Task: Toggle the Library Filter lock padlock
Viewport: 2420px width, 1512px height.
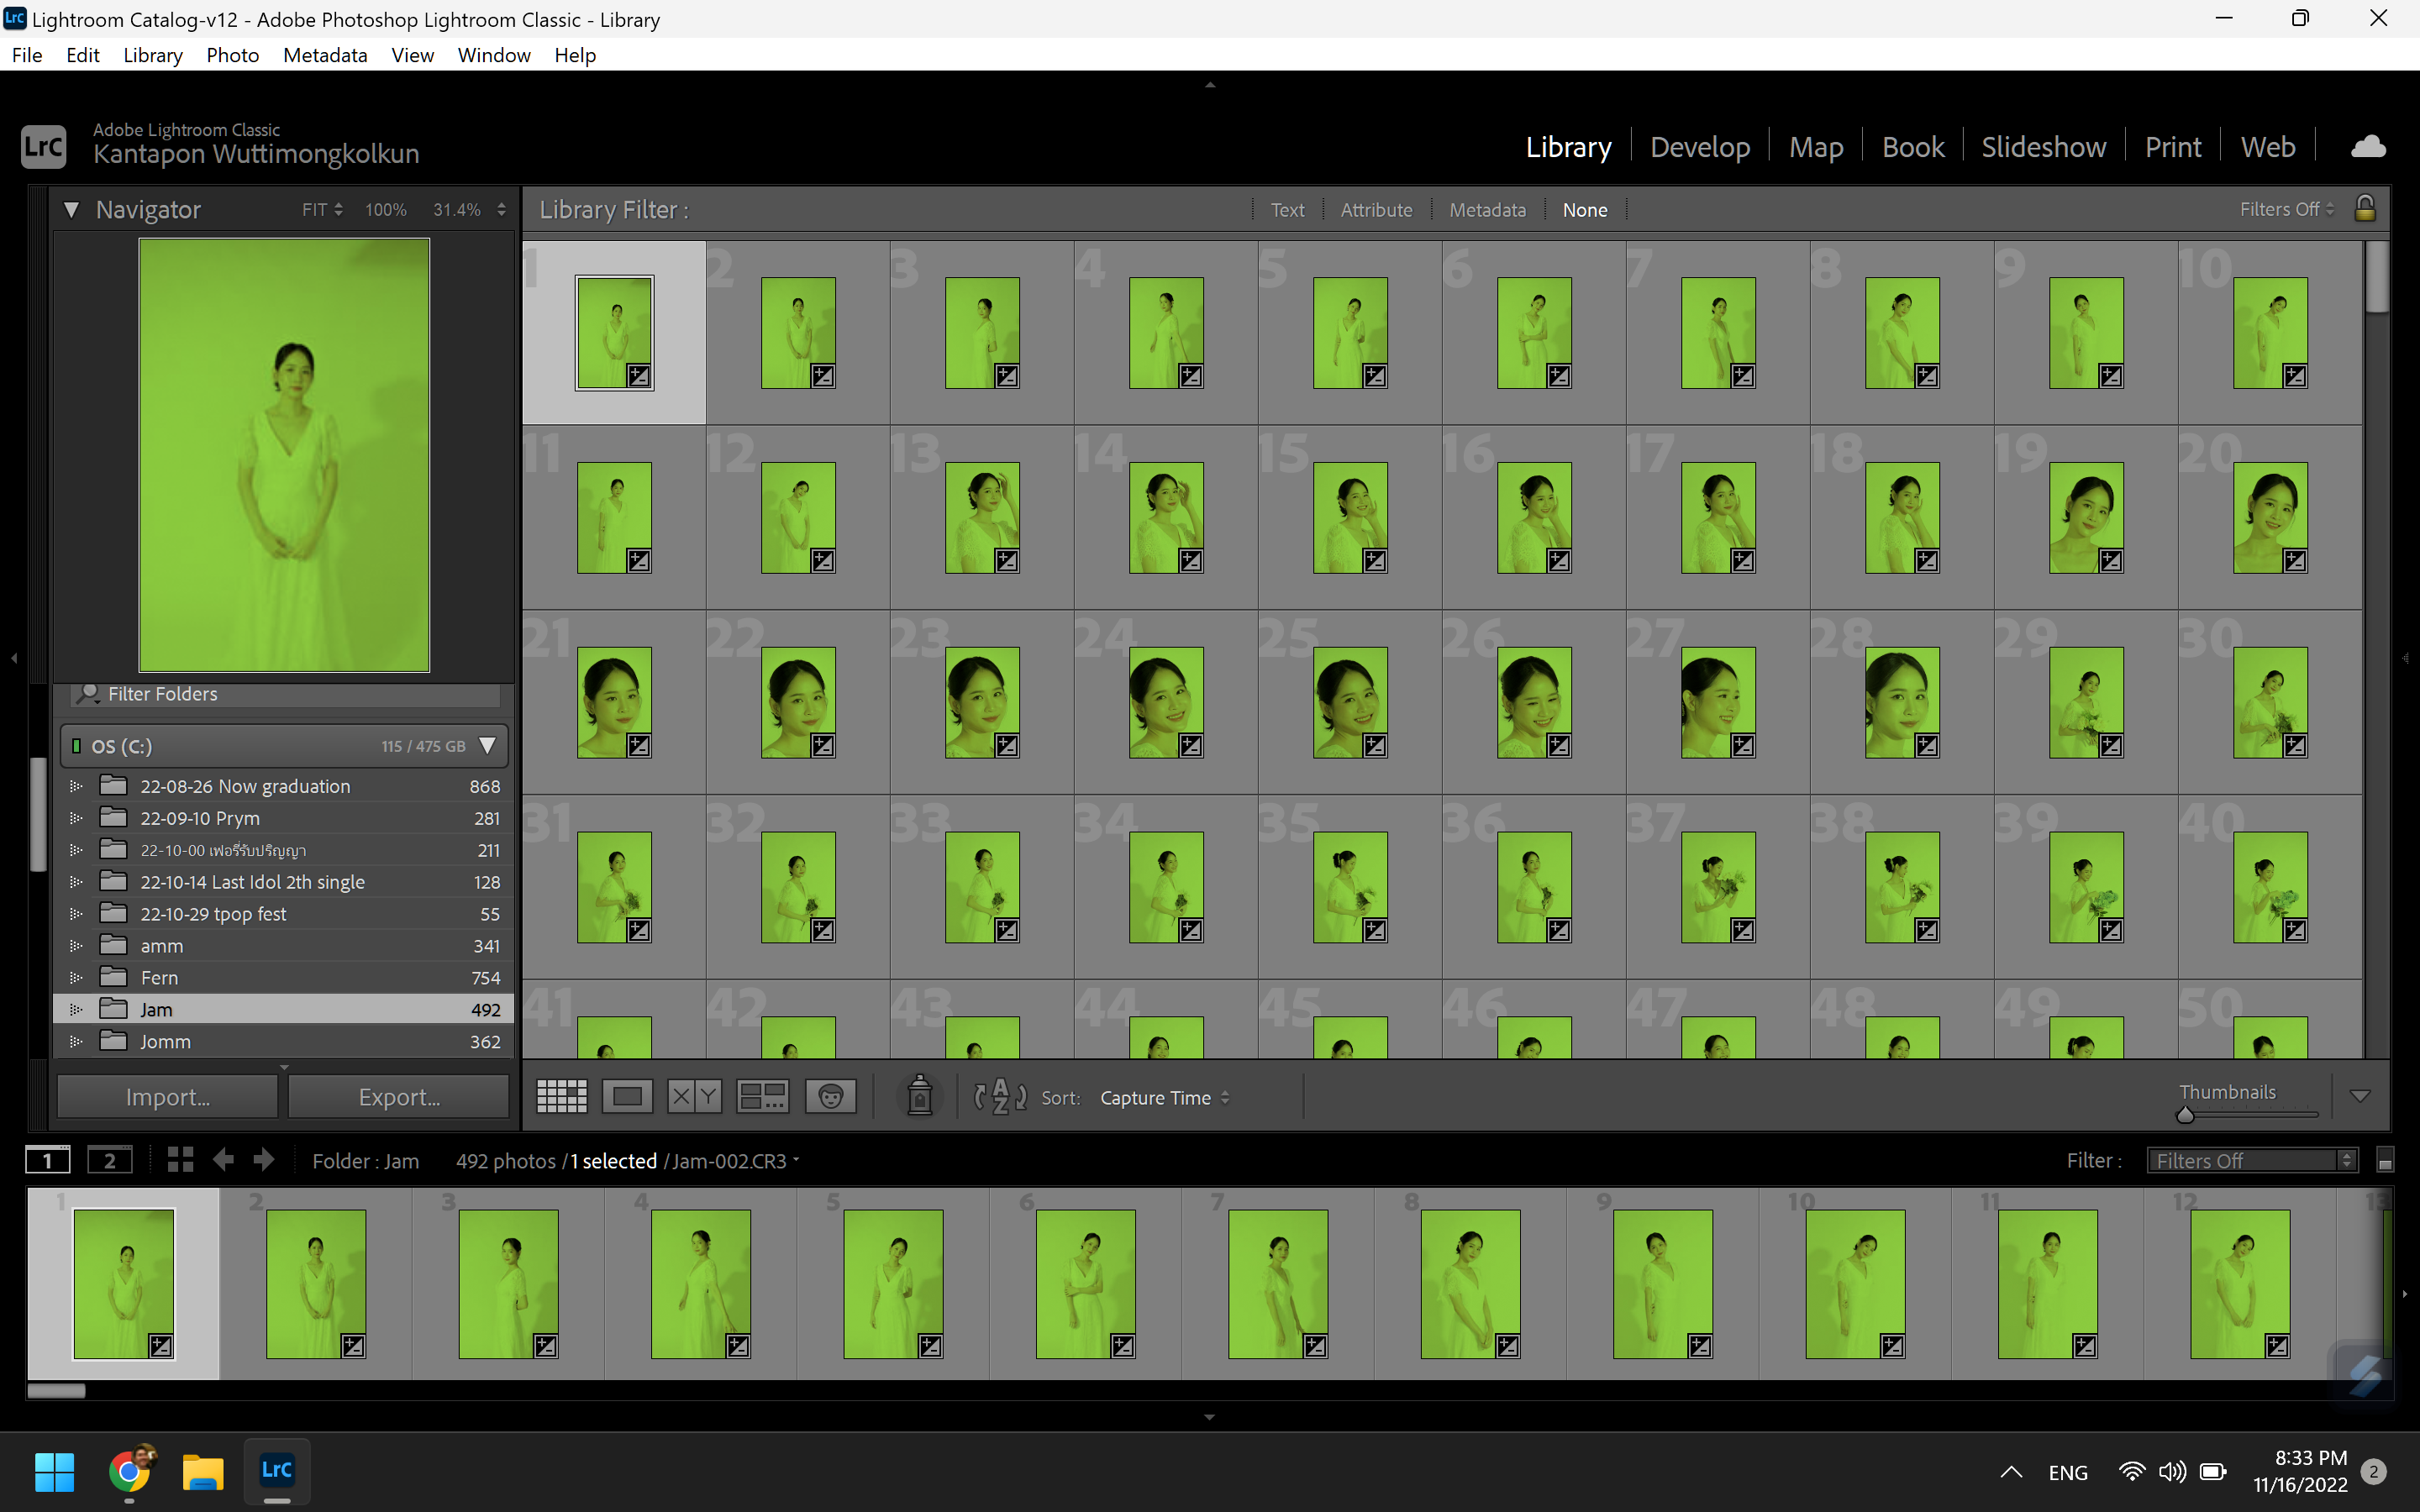Action: [x=2366, y=208]
